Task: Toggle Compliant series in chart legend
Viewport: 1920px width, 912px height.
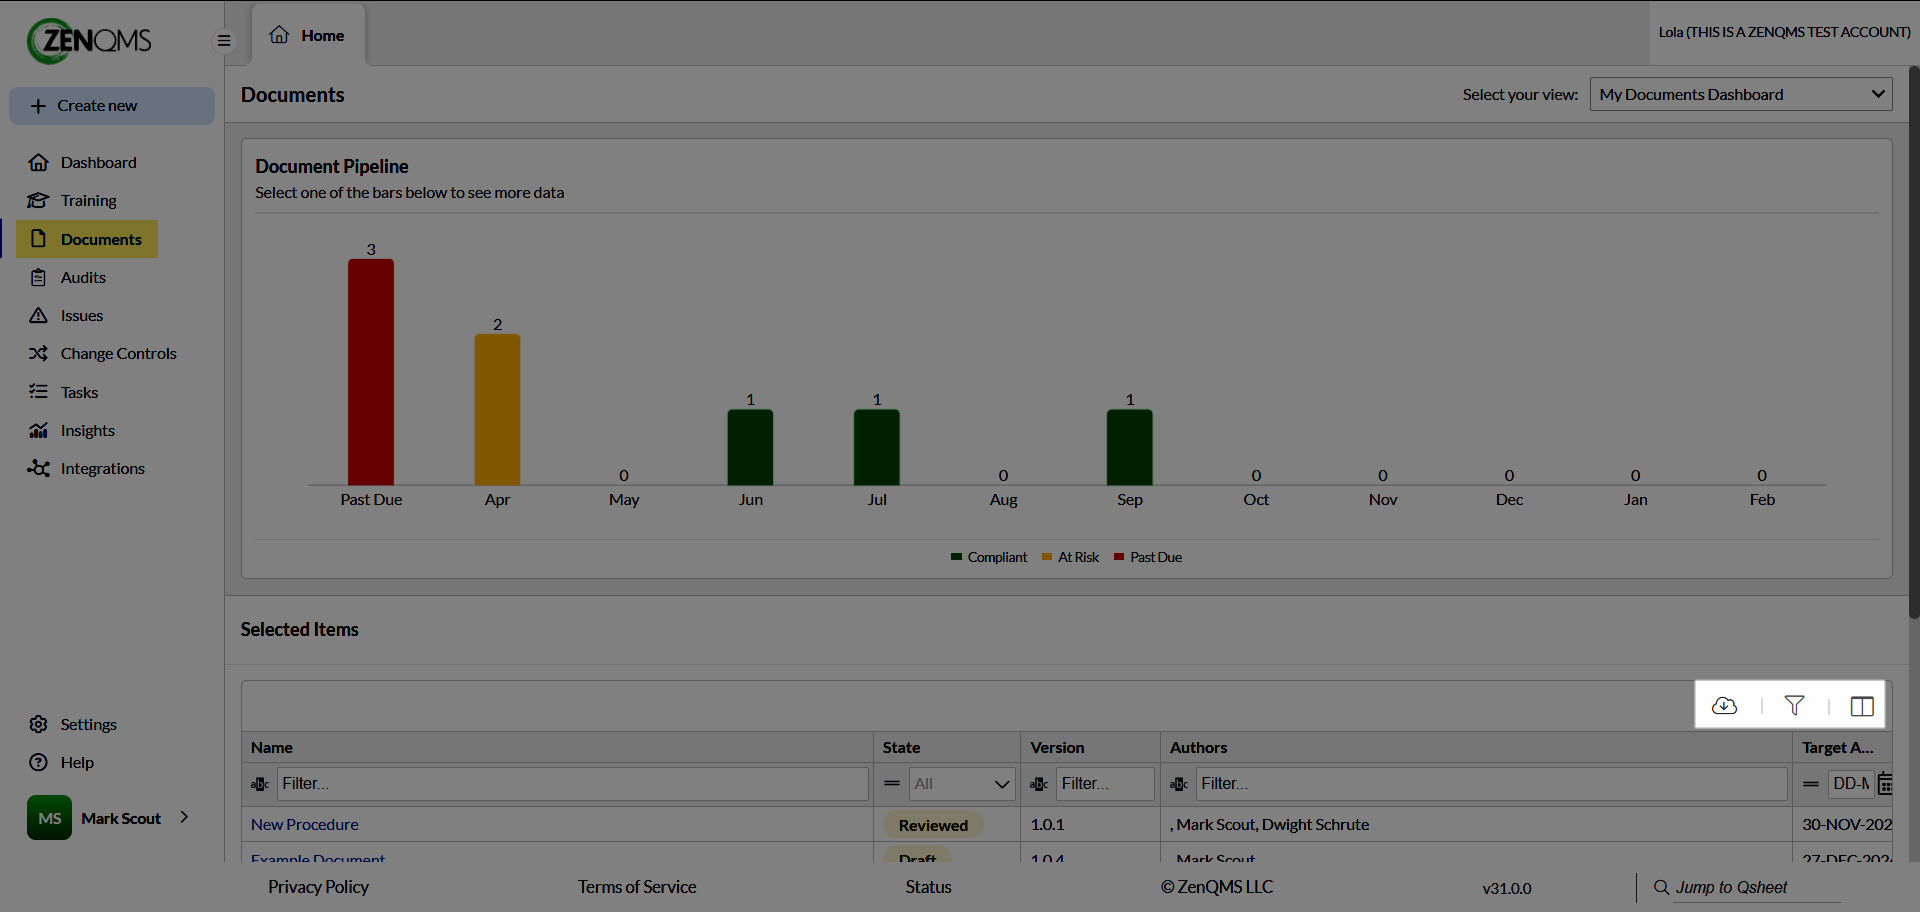Action: [x=989, y=557]
